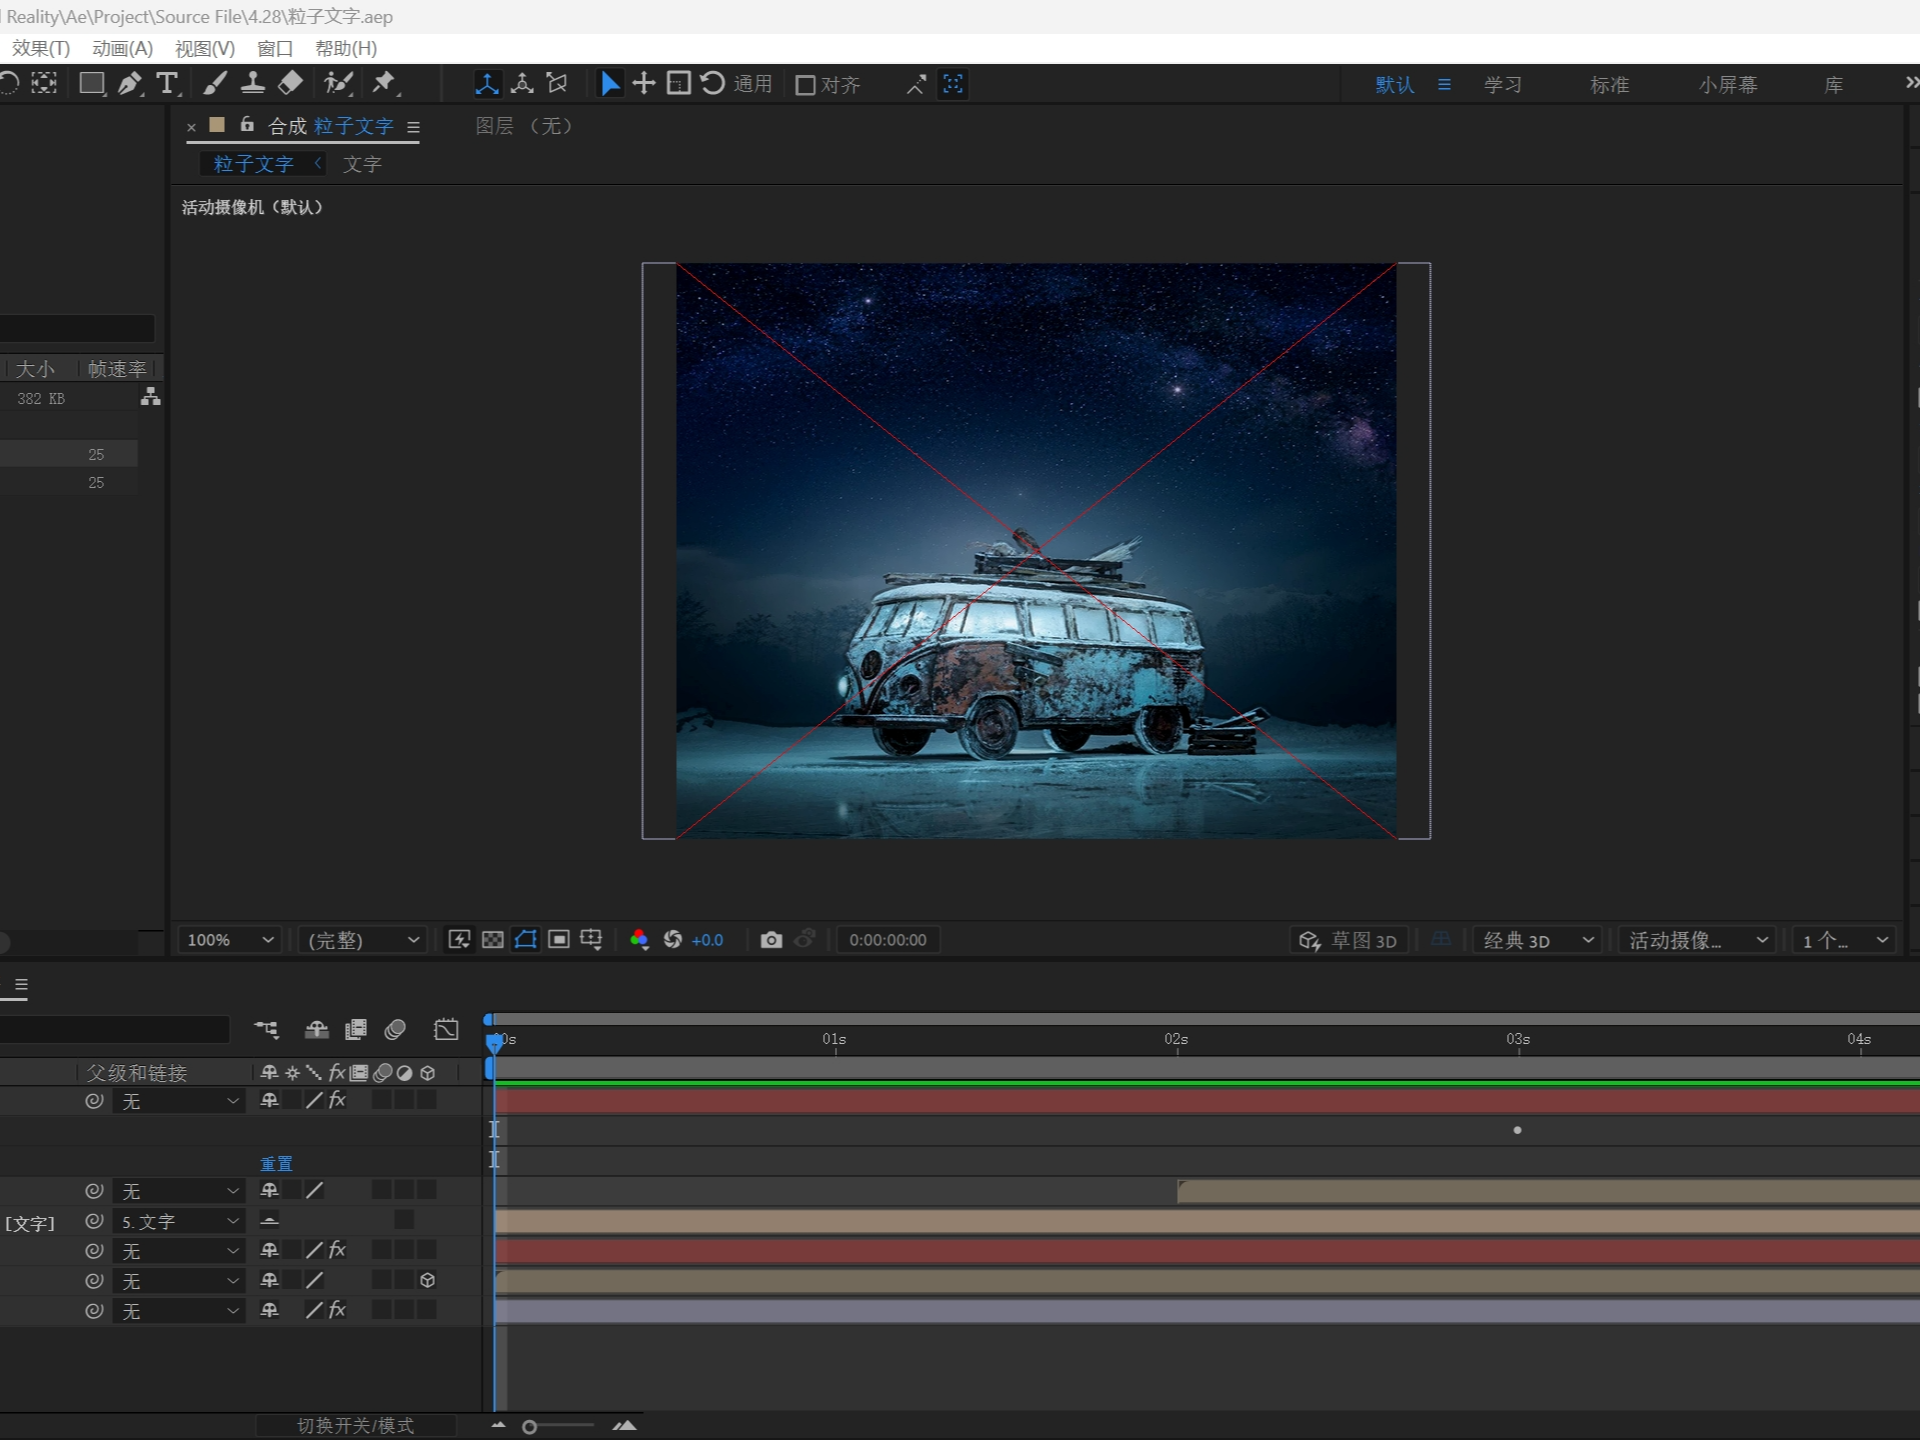
Task: Click the 0:00:00:00 preview time field
Action: 887,940
